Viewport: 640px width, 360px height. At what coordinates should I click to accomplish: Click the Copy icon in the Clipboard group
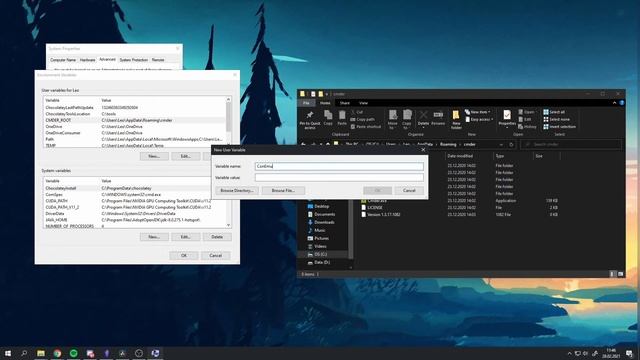(x=328, y=118)
